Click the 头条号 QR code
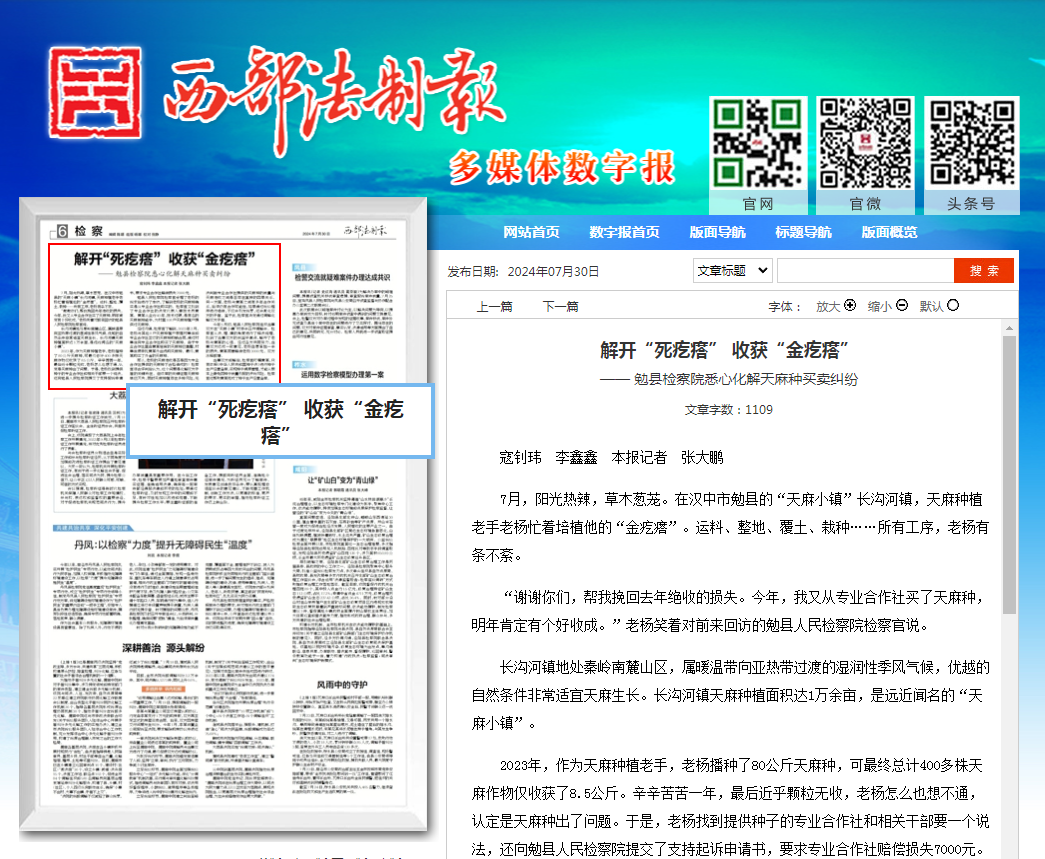The width and height of the screenshot is (1045, 859). [972, 143]
